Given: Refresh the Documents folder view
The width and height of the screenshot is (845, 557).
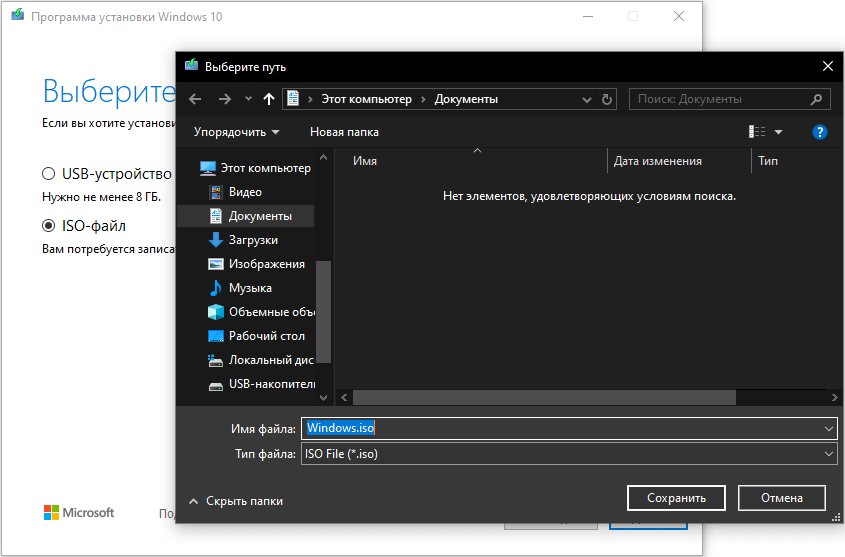Looking at the screenshot, I should pyautogui.click(x=607, y=99).
